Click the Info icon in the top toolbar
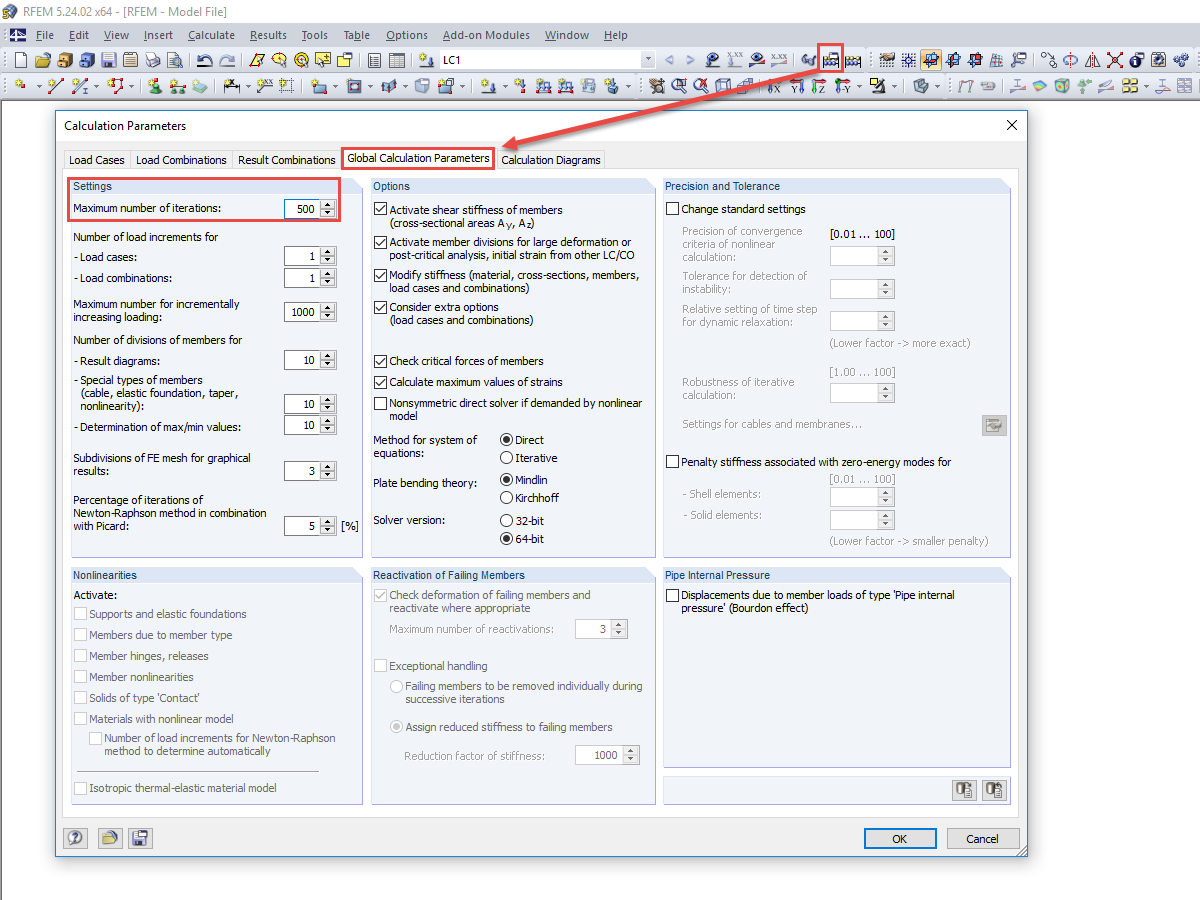The width and height of the screenshot is (1200, 900). click(1136, 60)
